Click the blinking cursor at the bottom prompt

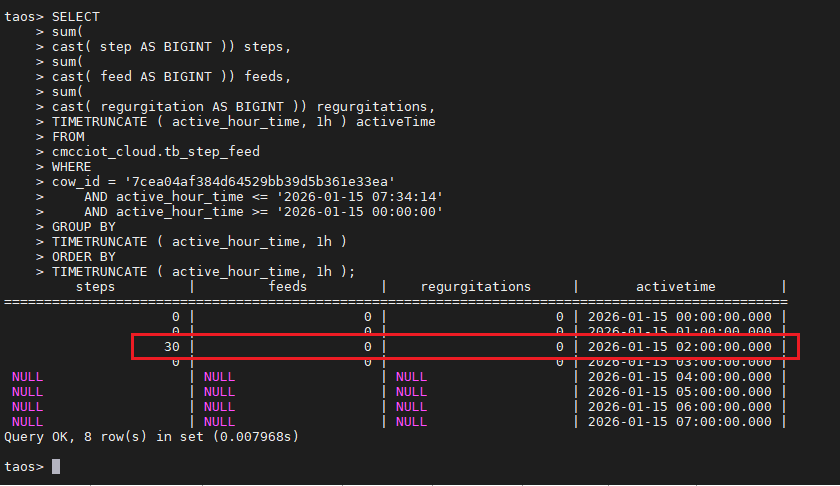(57, 466)
